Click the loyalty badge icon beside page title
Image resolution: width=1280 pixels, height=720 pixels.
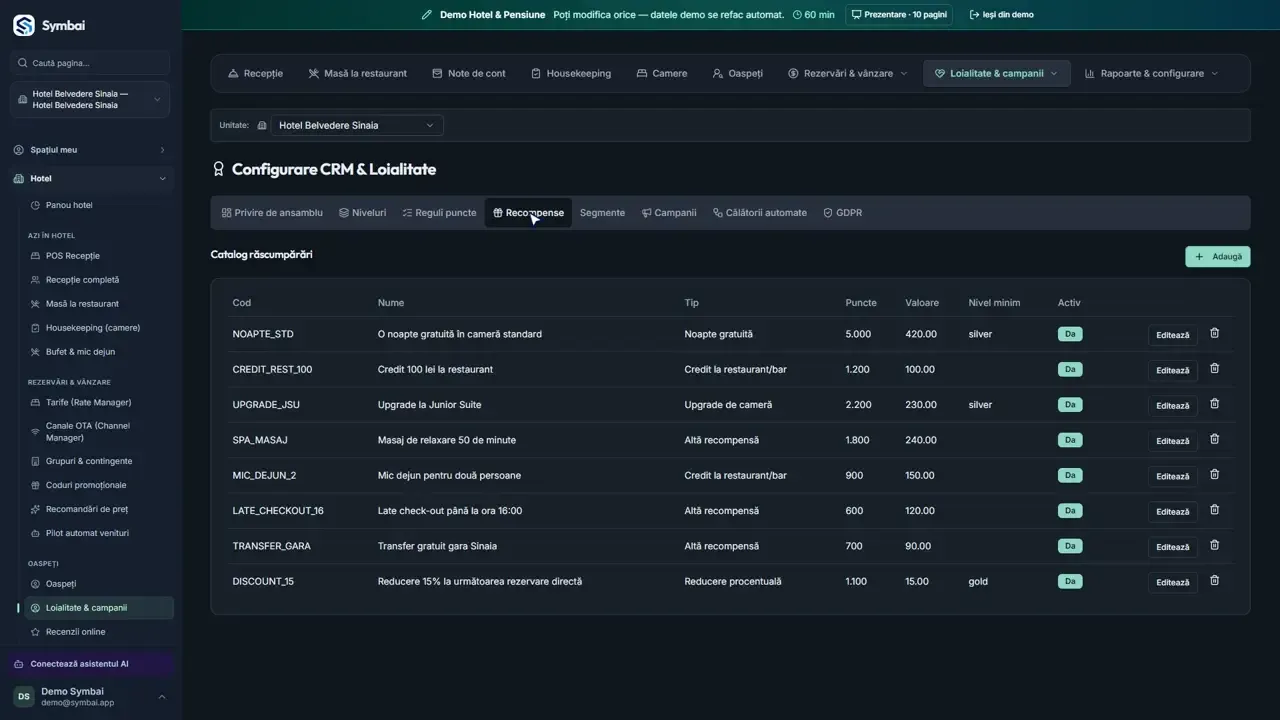click(218, 169)
